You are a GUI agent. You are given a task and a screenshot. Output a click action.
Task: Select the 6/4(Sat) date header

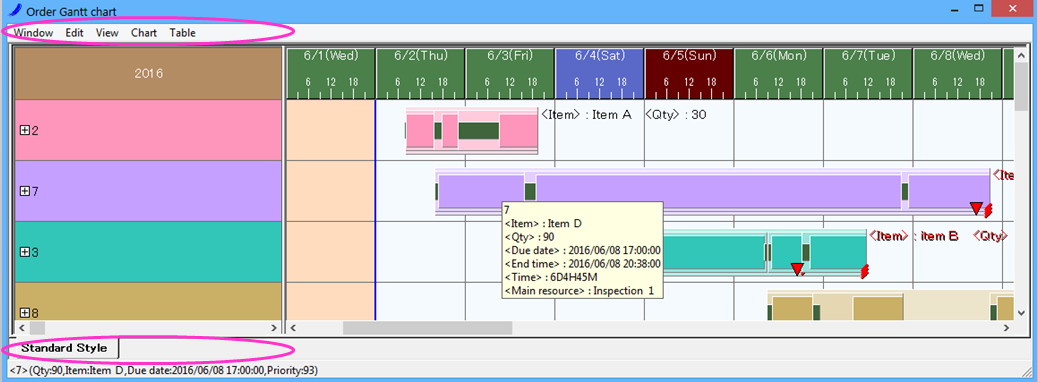(599, 73)
